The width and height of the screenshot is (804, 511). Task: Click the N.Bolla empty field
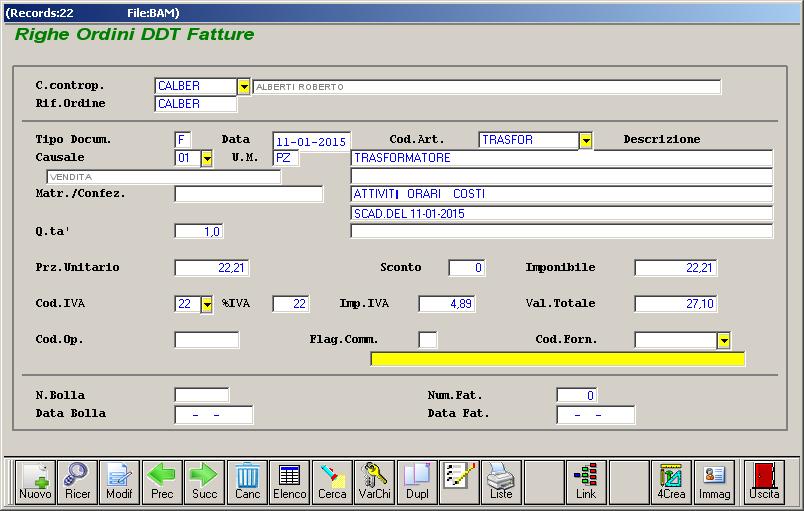pos(202,395)
